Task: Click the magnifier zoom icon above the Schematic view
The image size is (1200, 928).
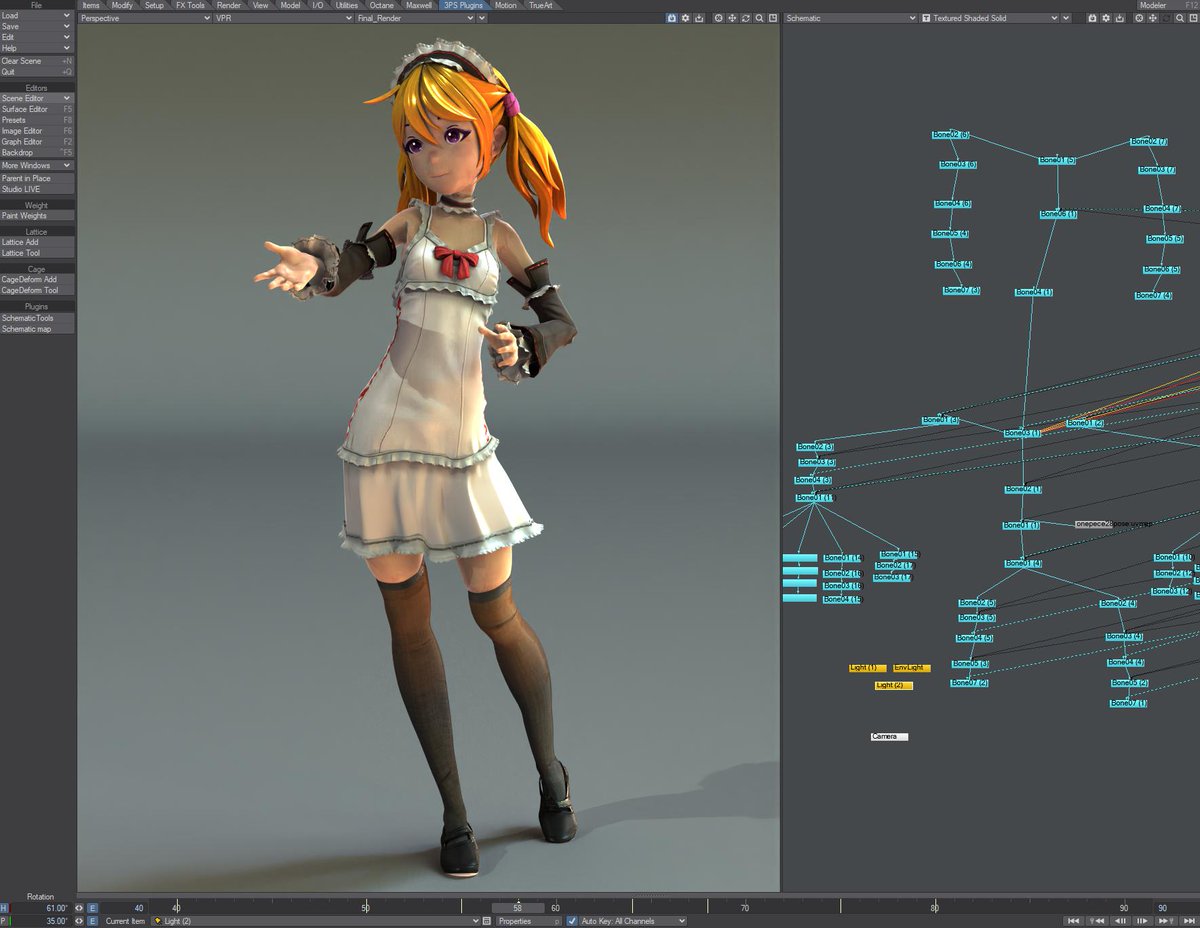Action: pos(1180,18)
